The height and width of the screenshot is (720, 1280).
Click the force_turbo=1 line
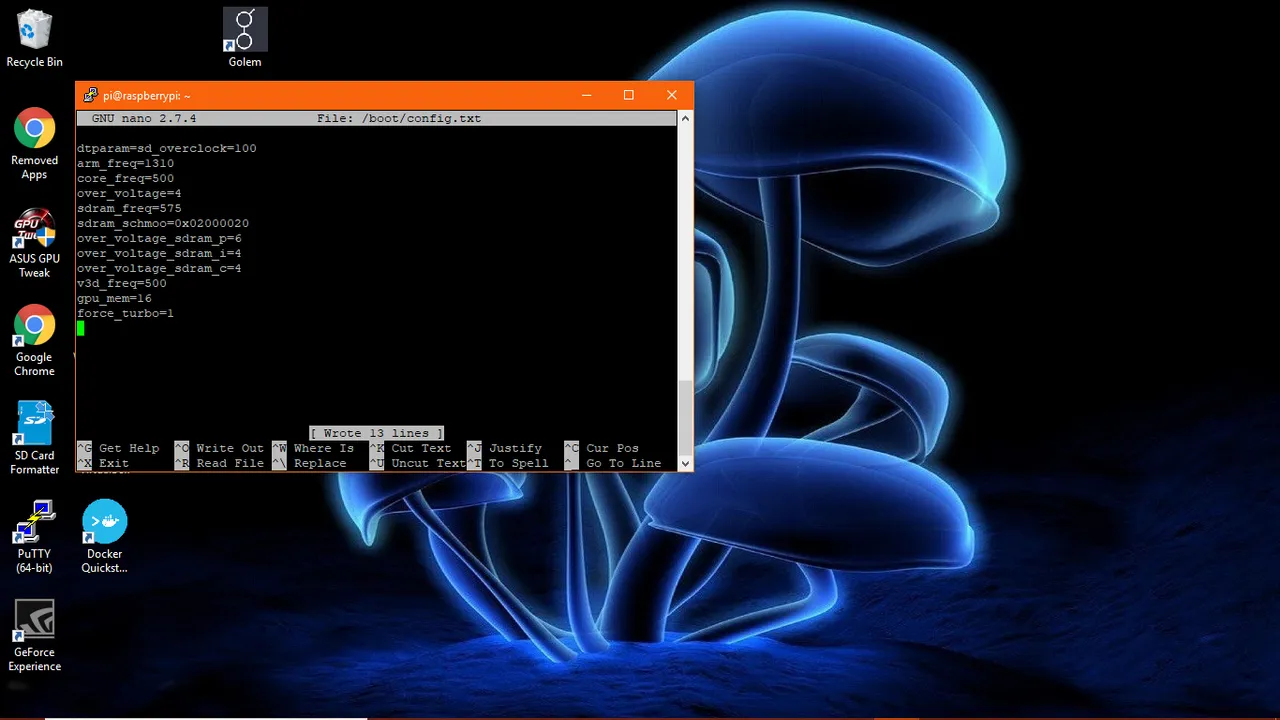click(x=125, y=313)
